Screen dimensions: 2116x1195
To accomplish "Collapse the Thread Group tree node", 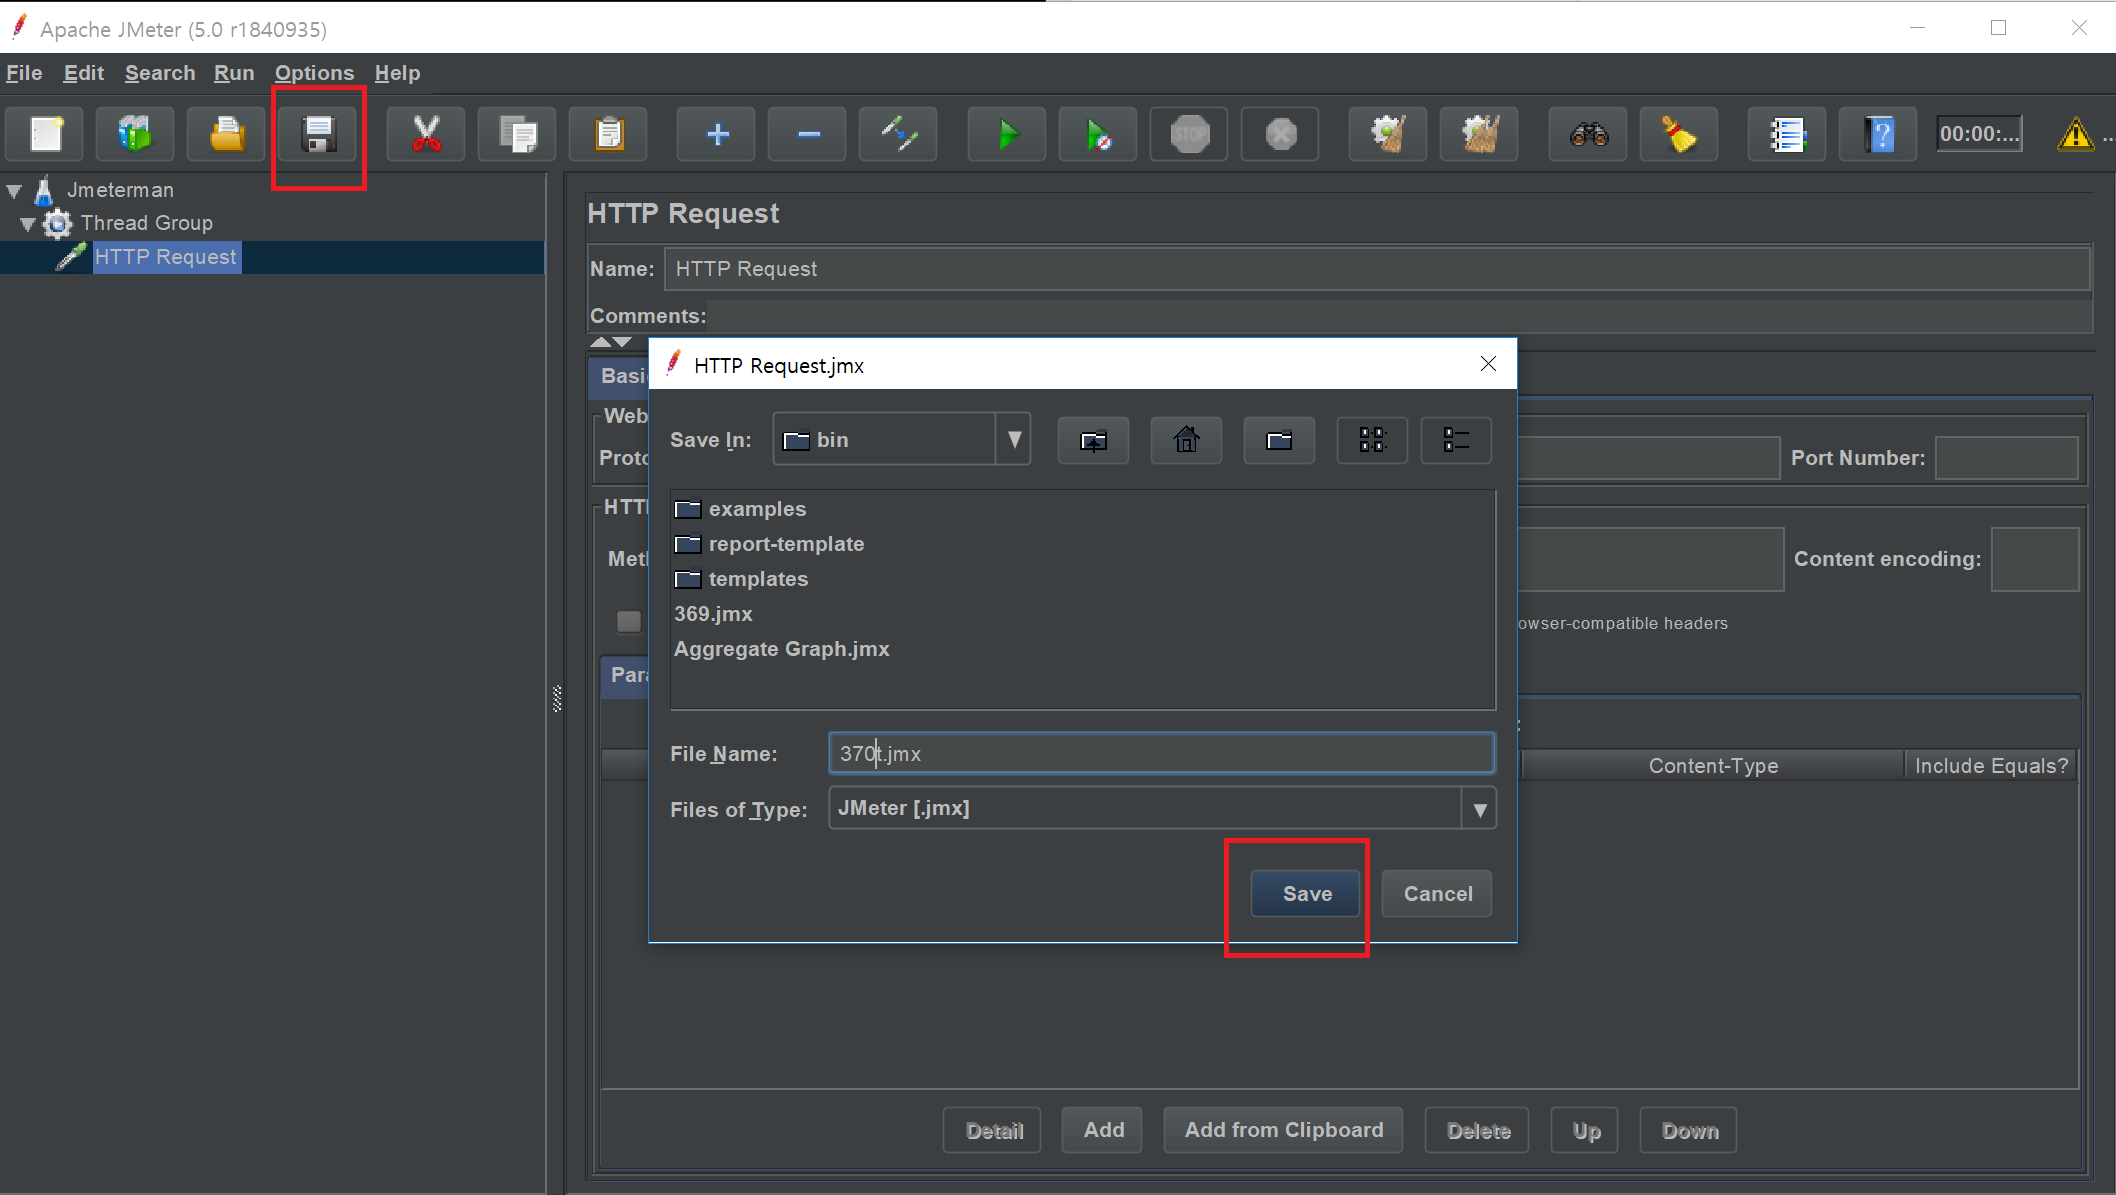I will pyautogui.click(x=28, y=224).
